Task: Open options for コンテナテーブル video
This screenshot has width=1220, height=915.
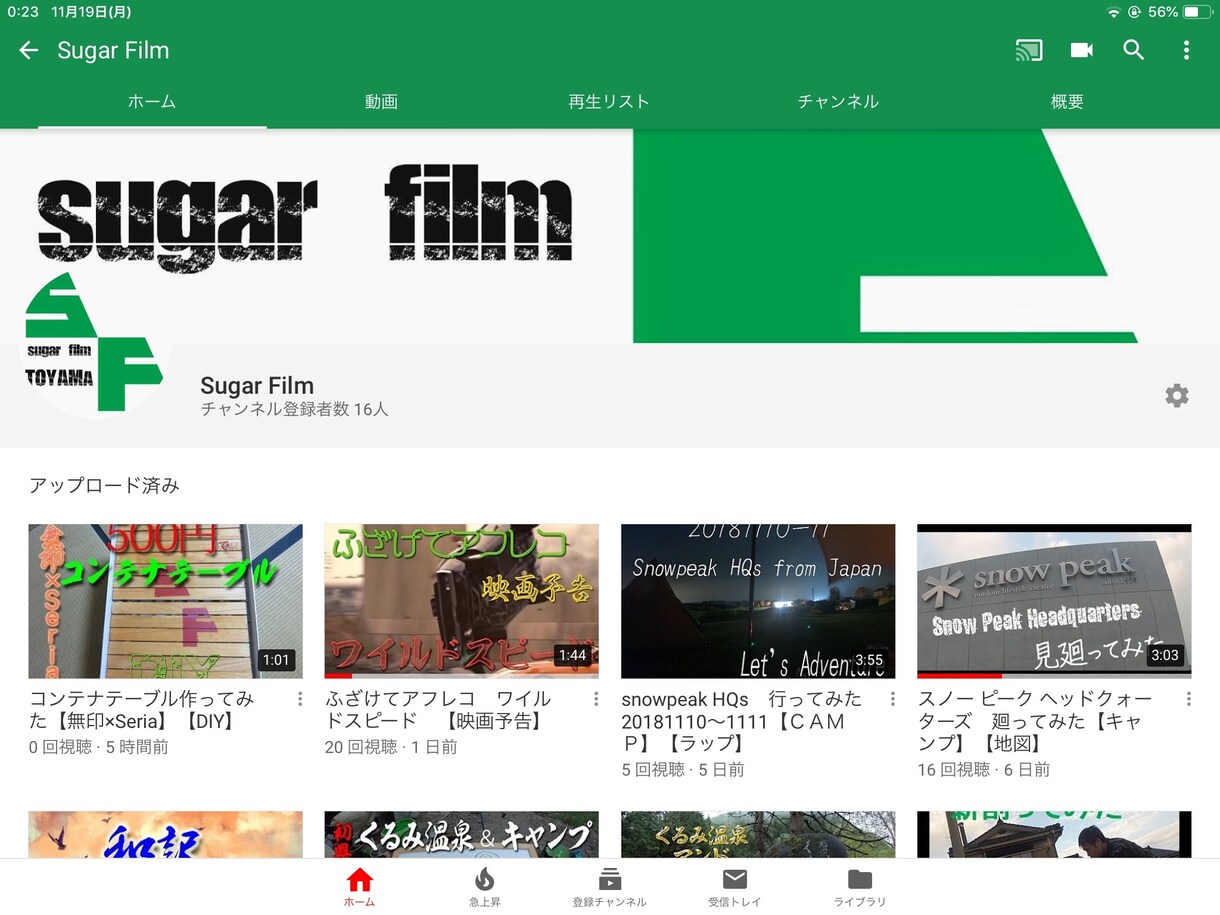Action: [299, 699]
